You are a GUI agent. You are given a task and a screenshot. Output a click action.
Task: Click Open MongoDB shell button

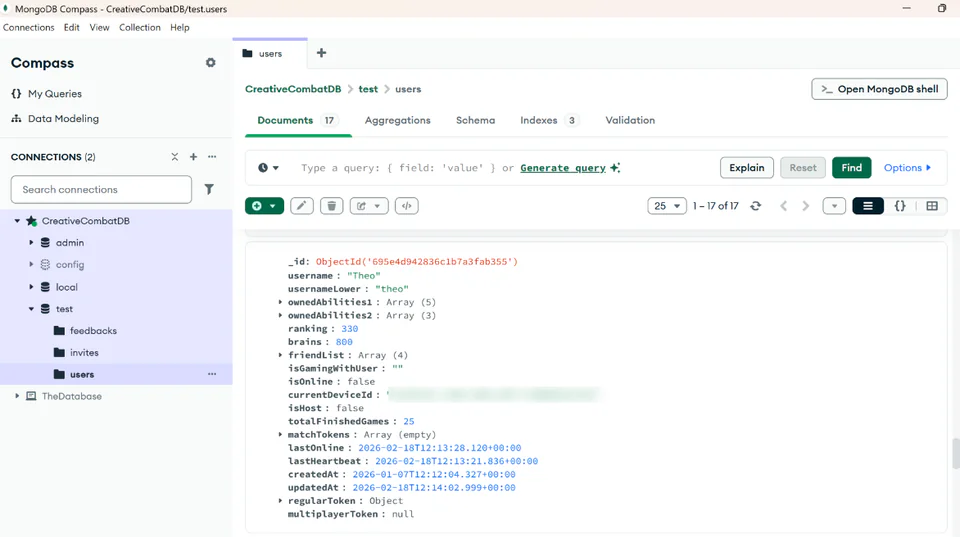click(879, 89)
